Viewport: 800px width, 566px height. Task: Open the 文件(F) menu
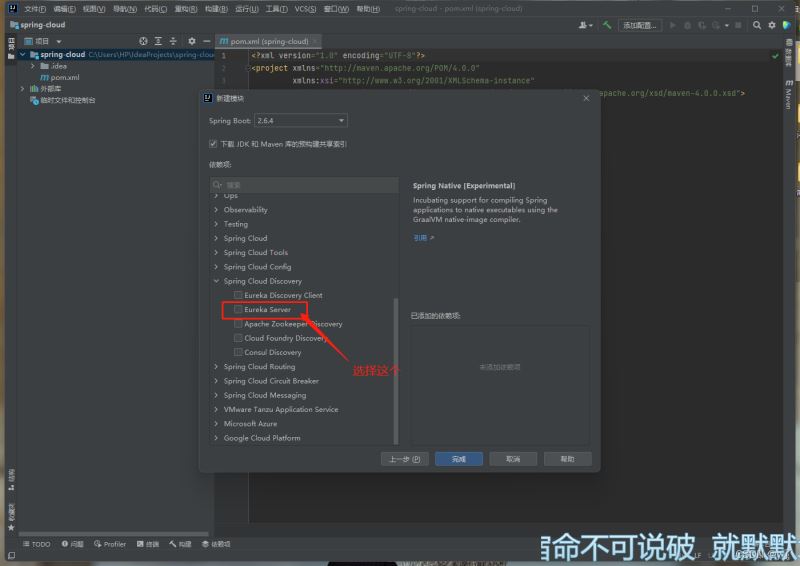tap(35, 8)
